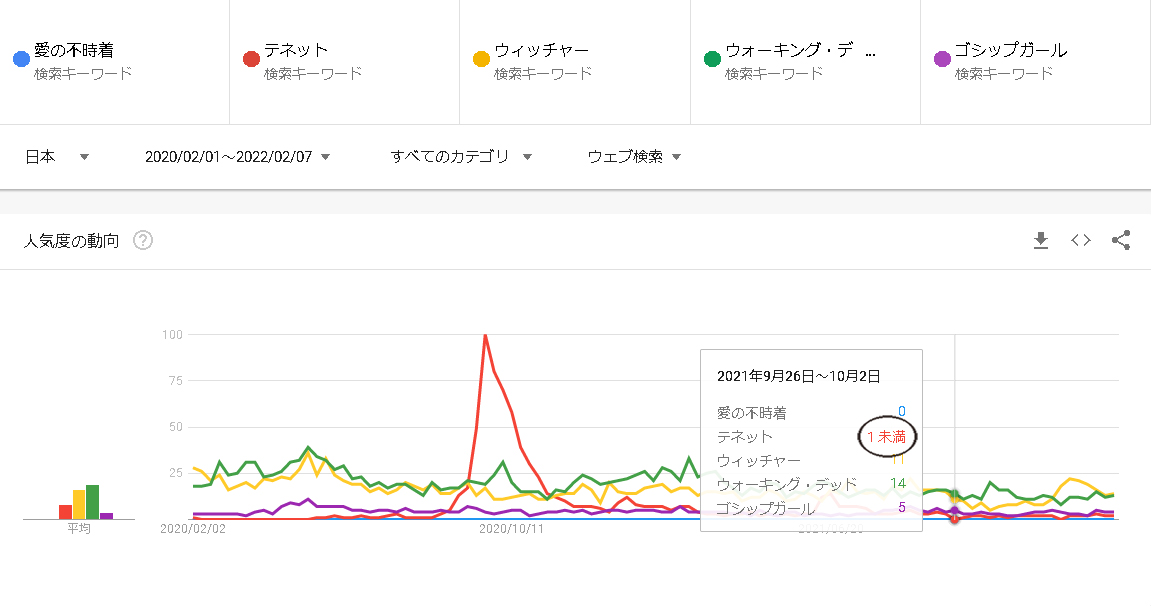Viewport: 1151px width, 606px height.
Task: Select the ウィッチャー search term
Action: pos(541,50)
